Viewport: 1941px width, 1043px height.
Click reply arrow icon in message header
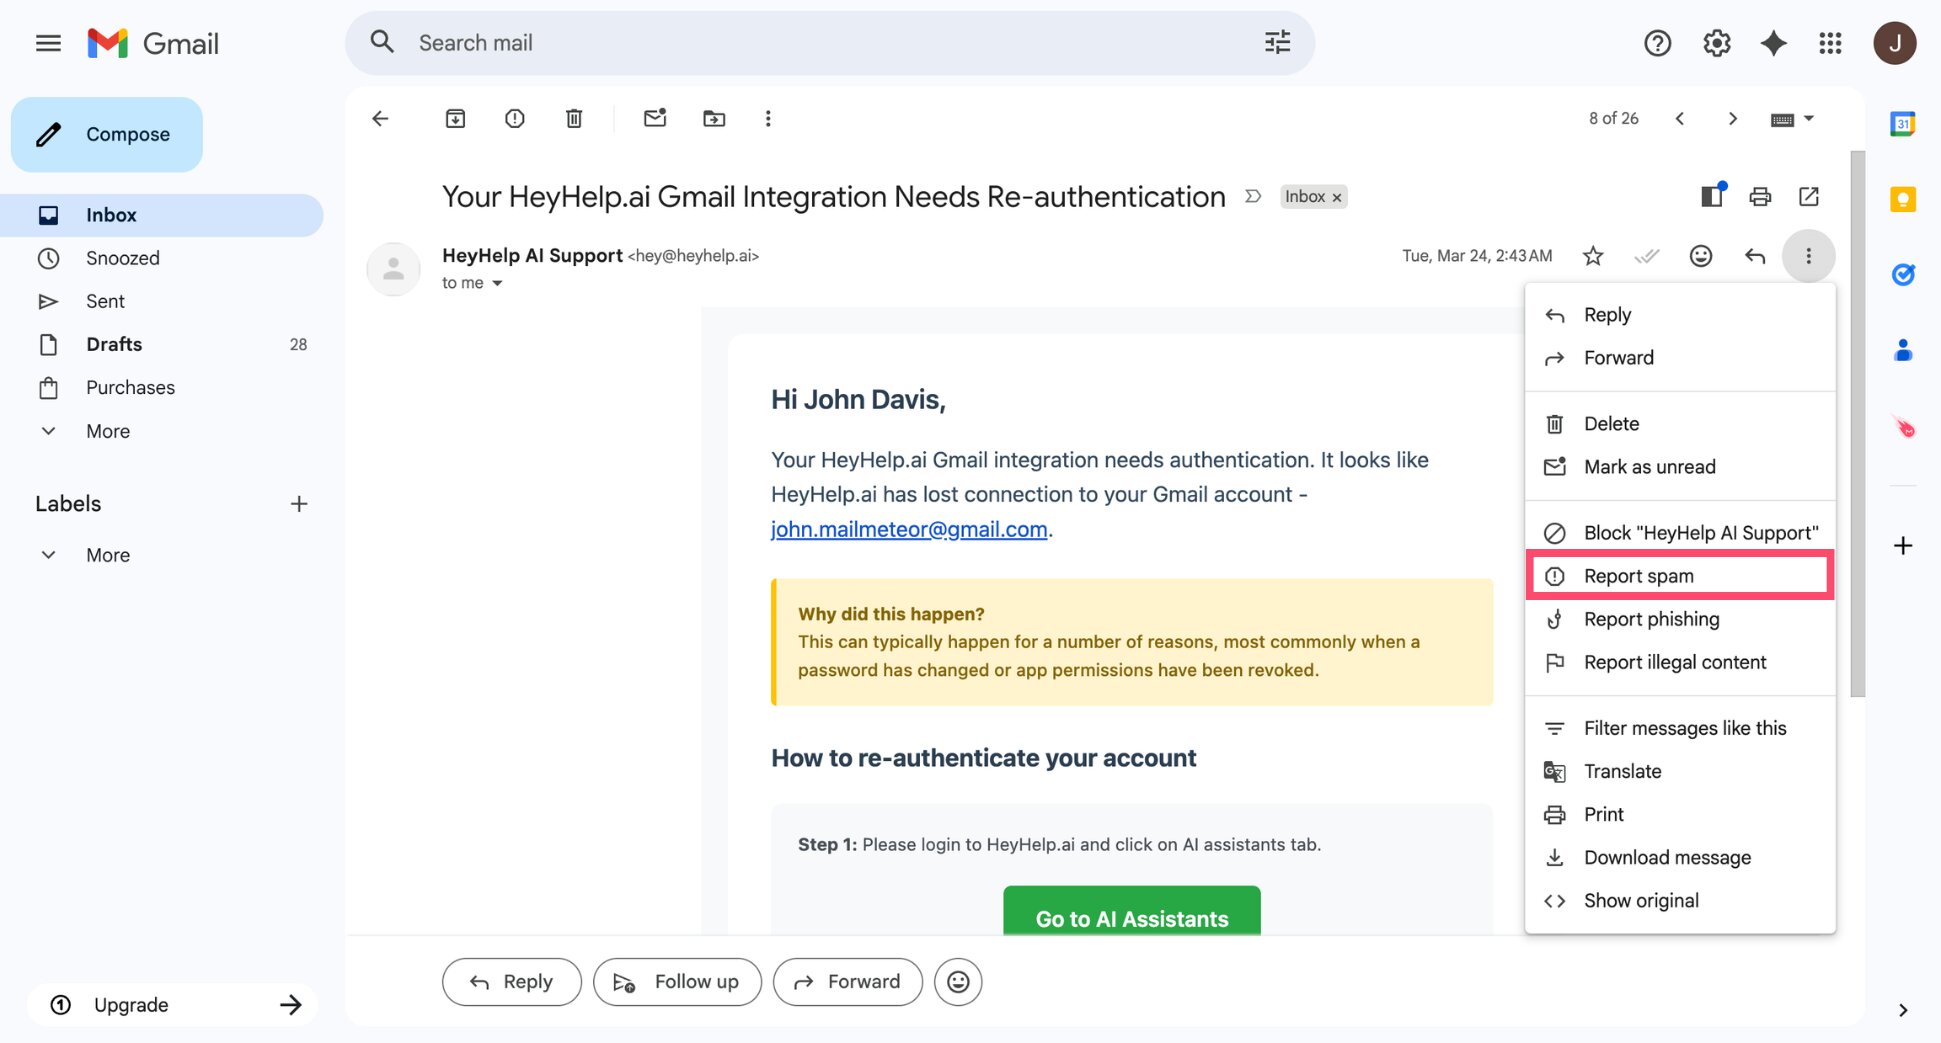[x=1755, y=256]
